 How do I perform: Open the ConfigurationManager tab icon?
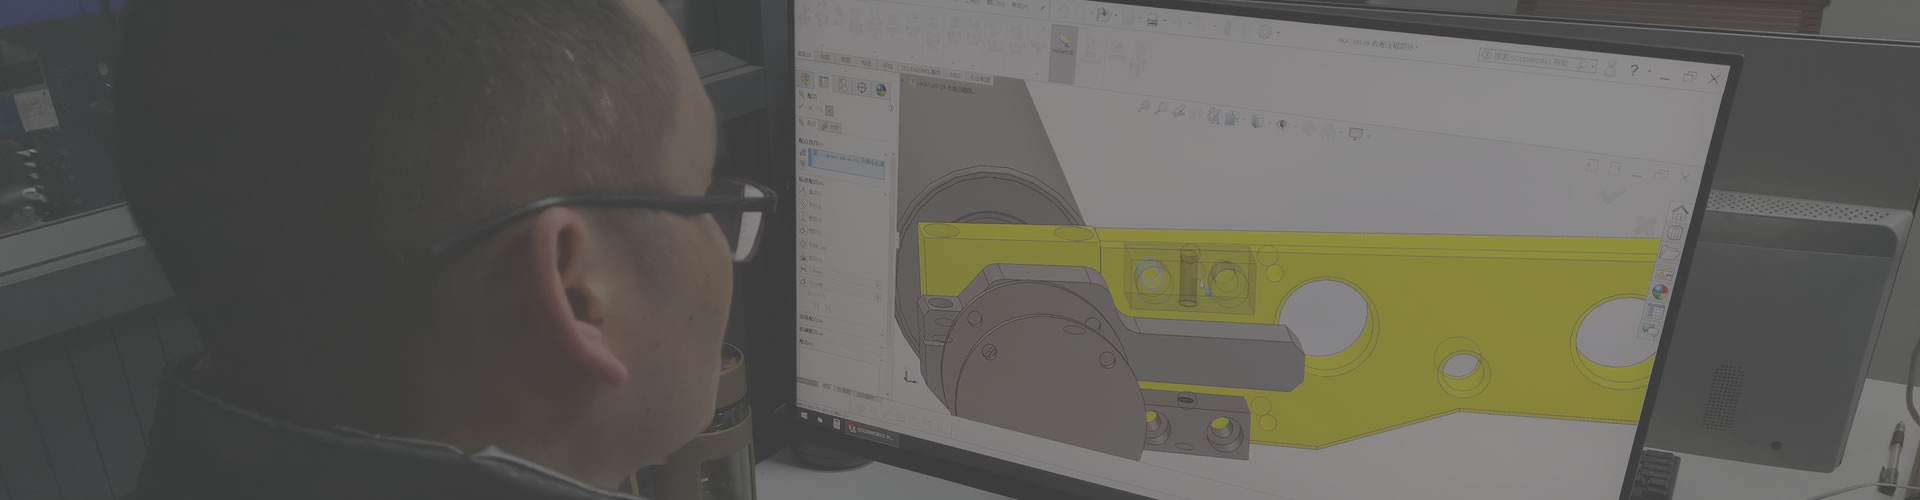844,86
